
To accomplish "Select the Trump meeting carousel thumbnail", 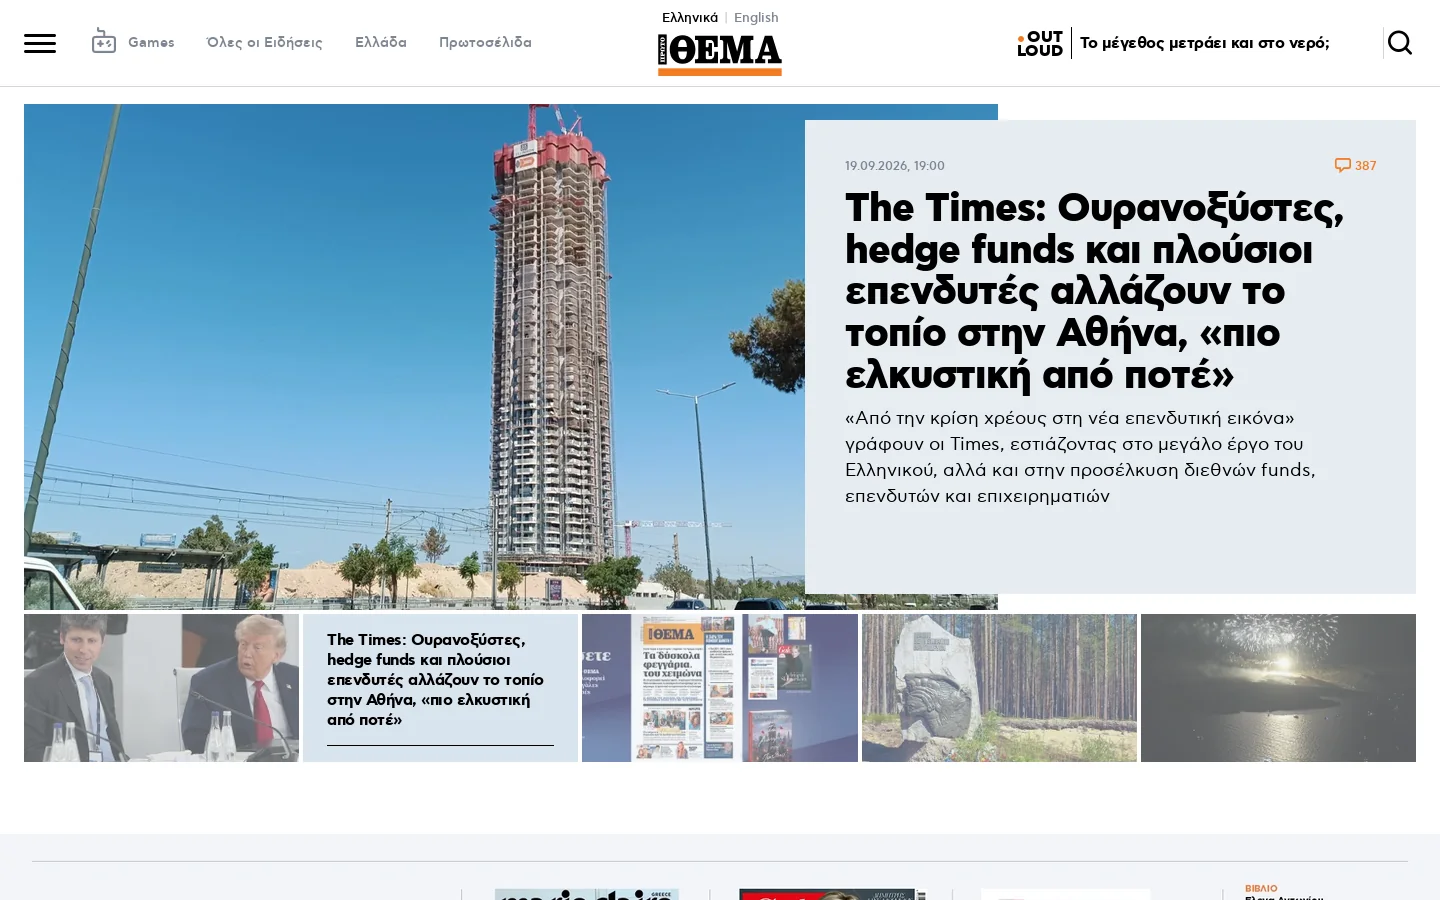I will [161, 688].
